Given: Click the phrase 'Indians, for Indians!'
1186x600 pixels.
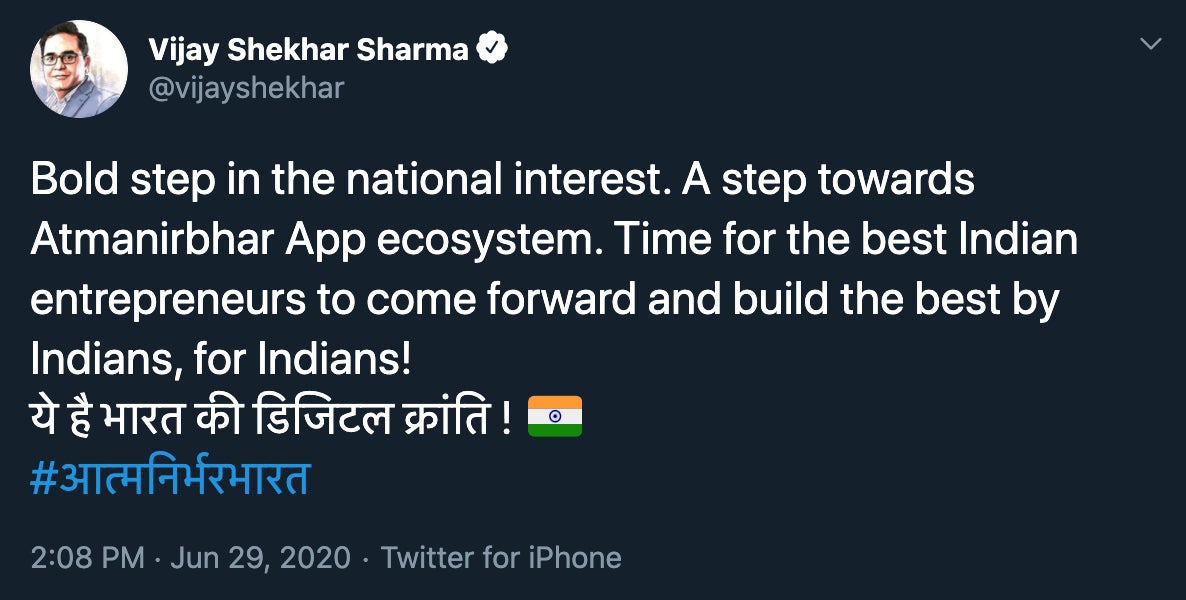Looking at the screenshot, I should point(221,360).
